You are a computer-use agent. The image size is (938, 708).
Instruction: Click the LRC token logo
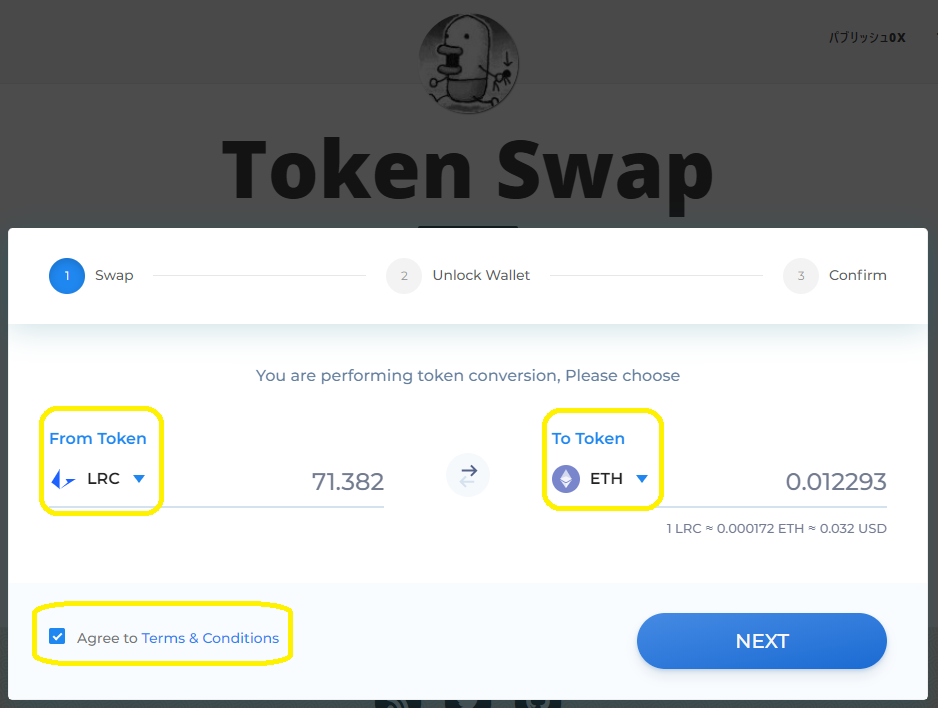61,479
